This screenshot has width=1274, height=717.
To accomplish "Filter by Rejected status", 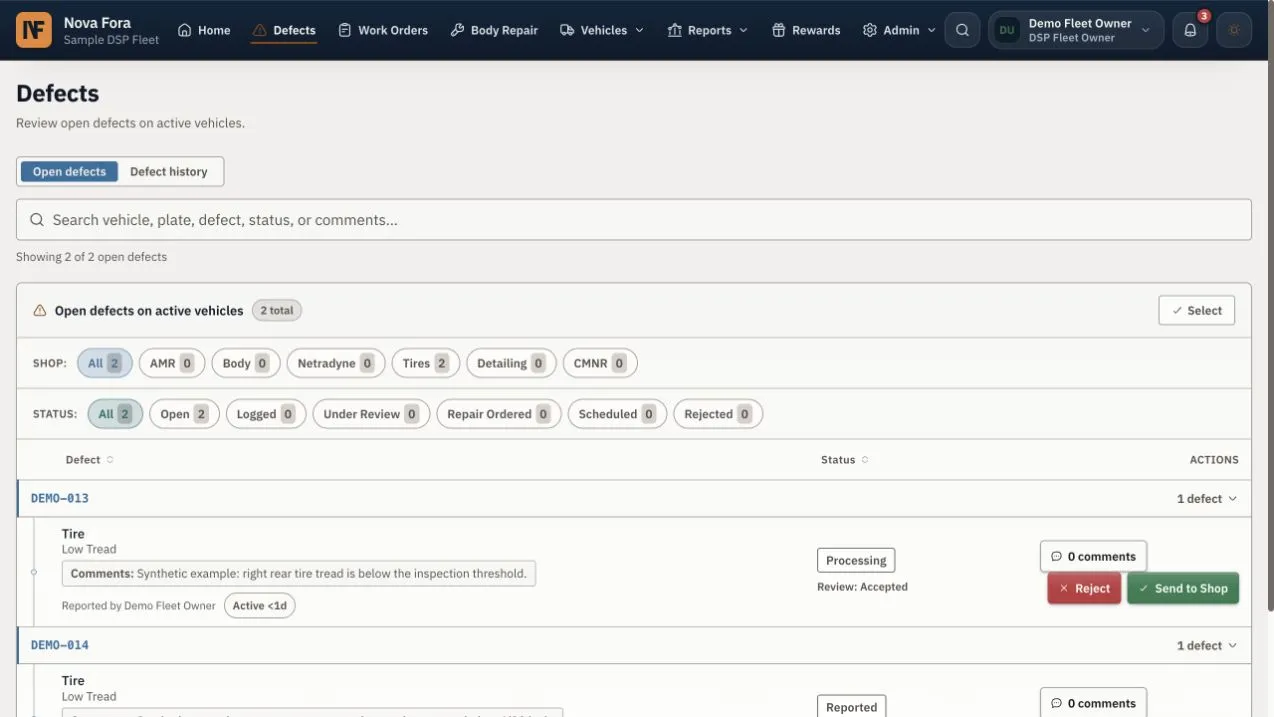I will pyautogui.click(x=718, y=414).
